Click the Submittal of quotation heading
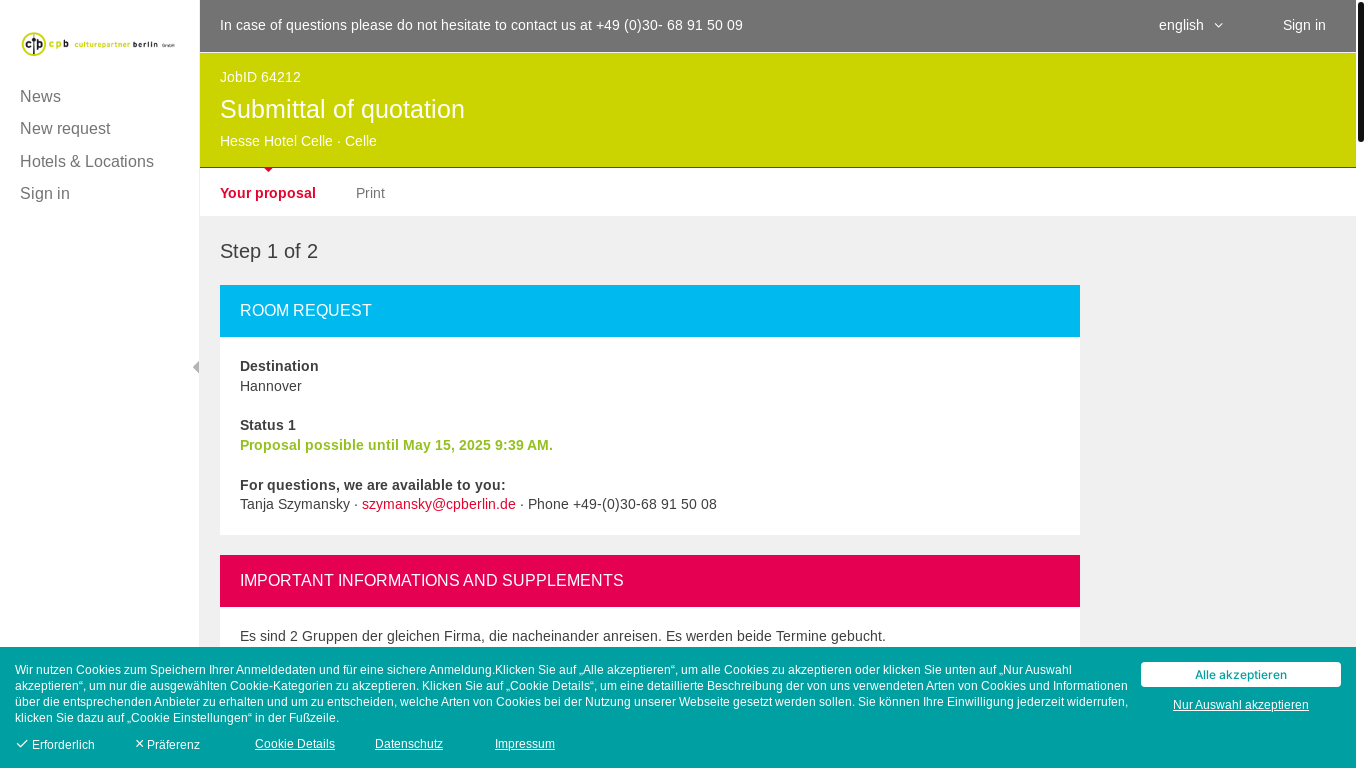This screenshot has height=768, width=1366. click(342, 109)
